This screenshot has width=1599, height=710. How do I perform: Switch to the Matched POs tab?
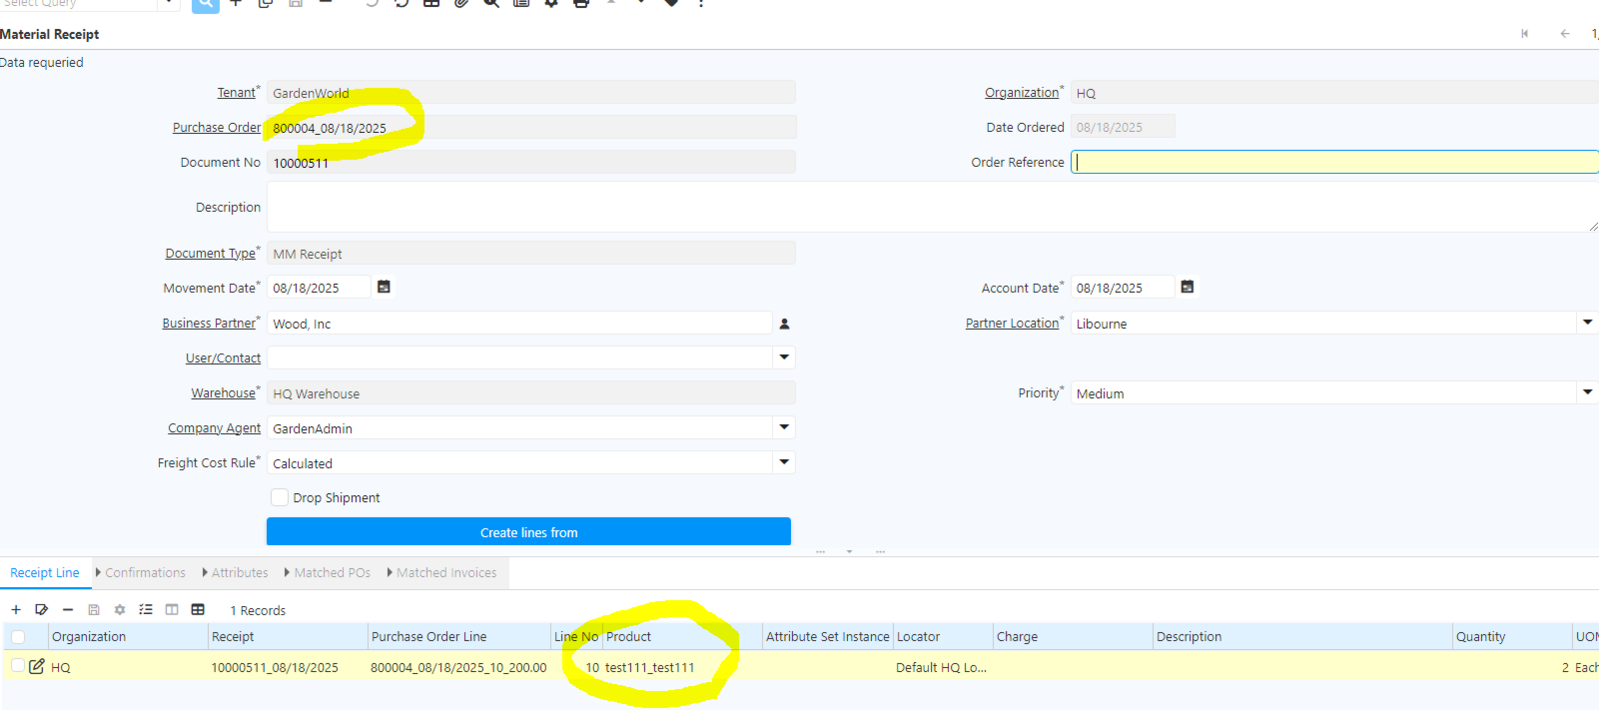click(x=331, y=573)
